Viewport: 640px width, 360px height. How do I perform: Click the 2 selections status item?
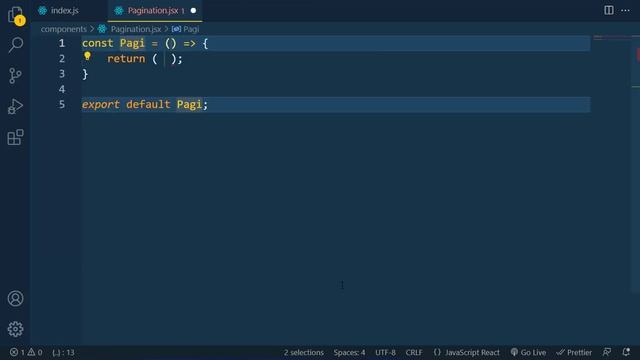click(x=304, y=352)
